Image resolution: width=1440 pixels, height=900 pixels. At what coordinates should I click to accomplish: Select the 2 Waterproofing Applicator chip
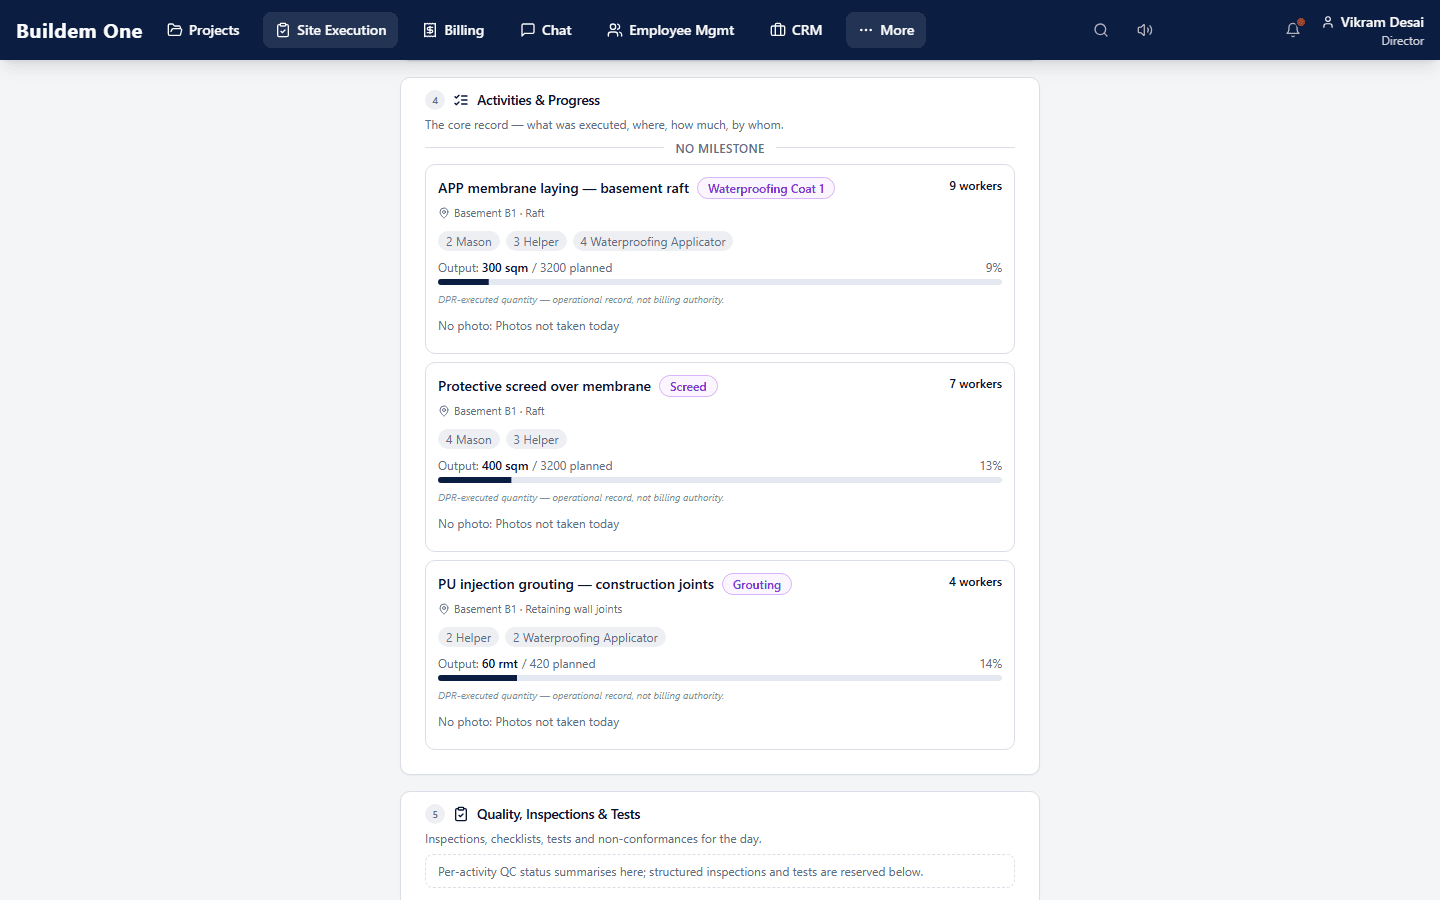coord(585,638)
